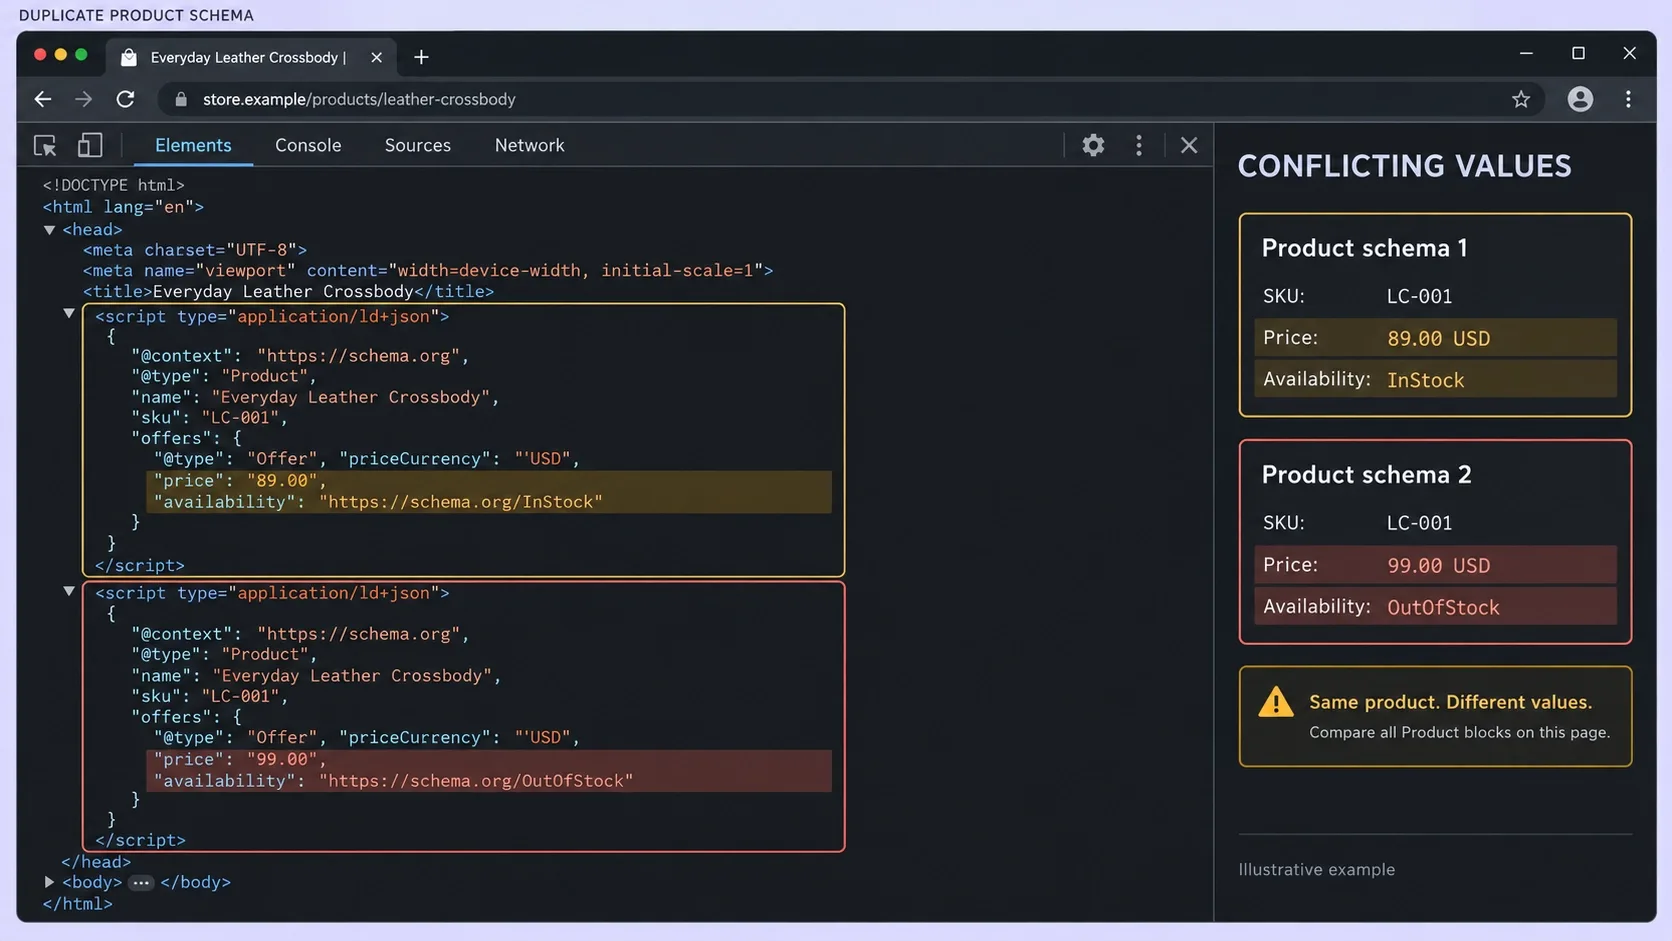1672x941 pixels.
Task: Expand the body element
Action: pos(49,882)
